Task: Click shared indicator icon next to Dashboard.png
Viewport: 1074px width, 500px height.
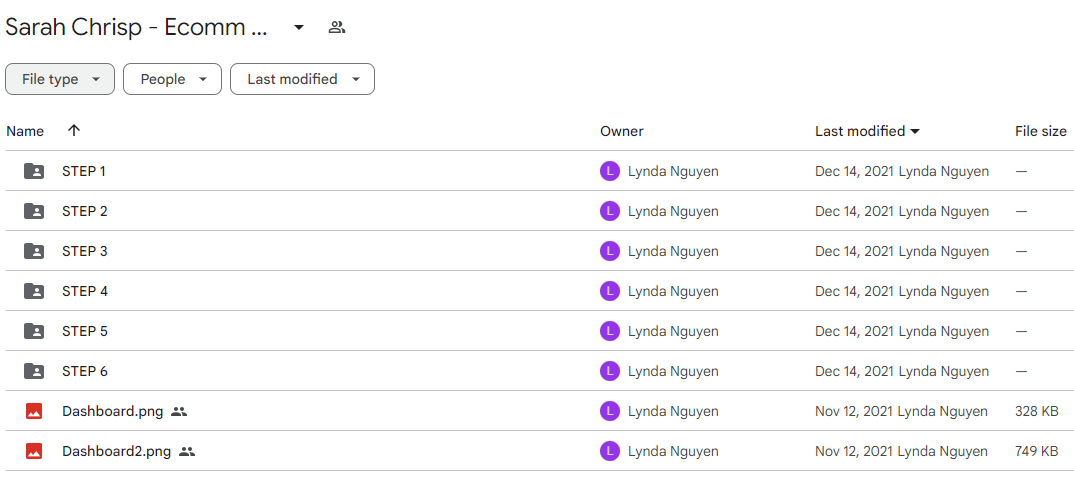Action: [179, 412]
